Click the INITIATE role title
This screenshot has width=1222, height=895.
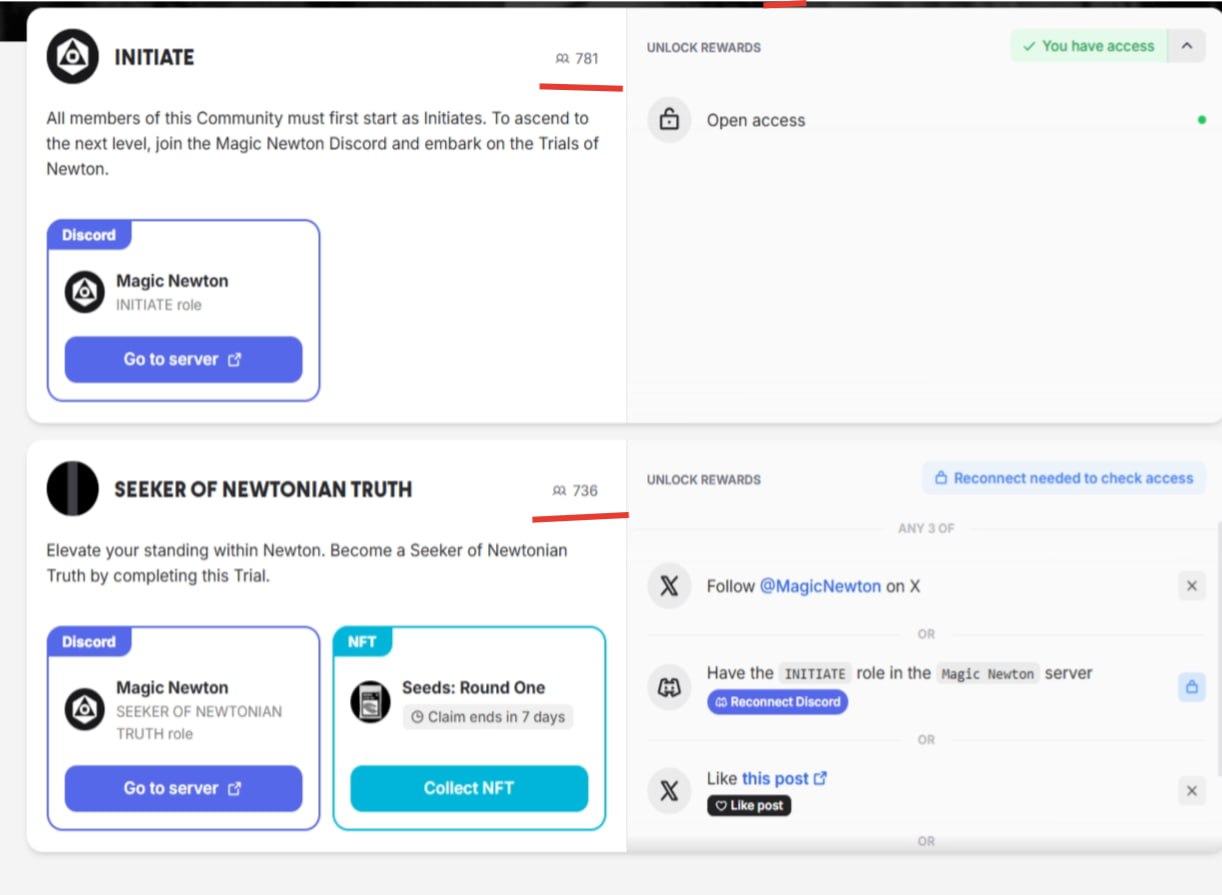pyautogui.click(x=154, y=58)
